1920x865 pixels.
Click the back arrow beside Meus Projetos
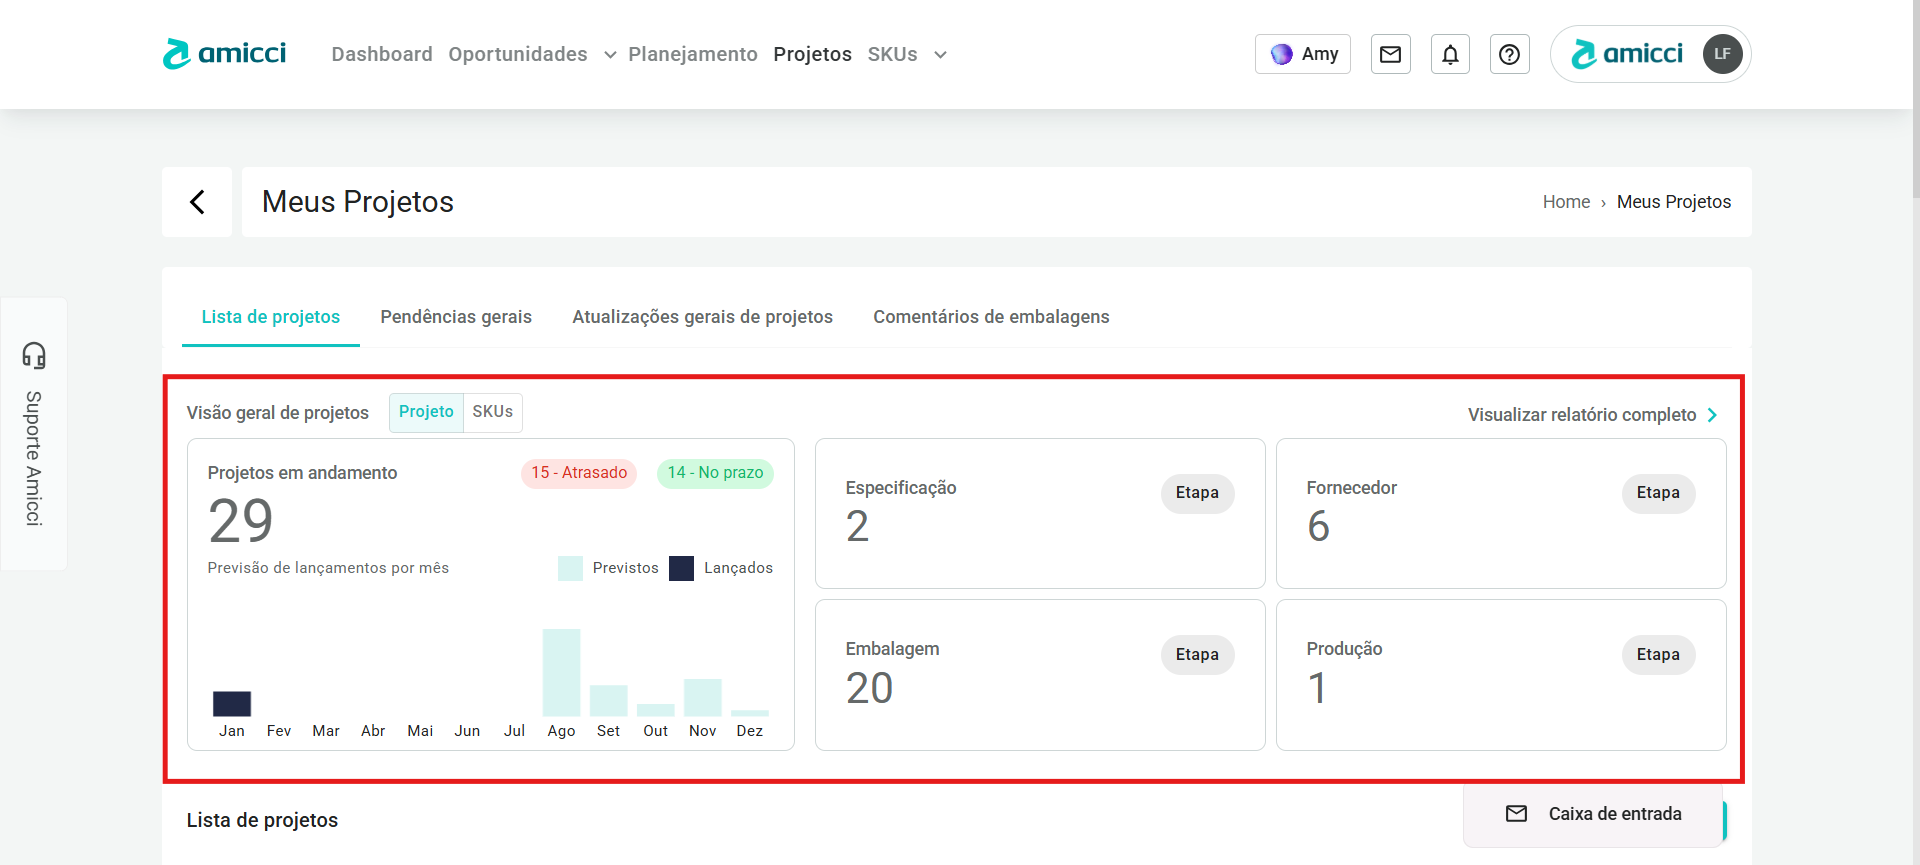point(197,202)
